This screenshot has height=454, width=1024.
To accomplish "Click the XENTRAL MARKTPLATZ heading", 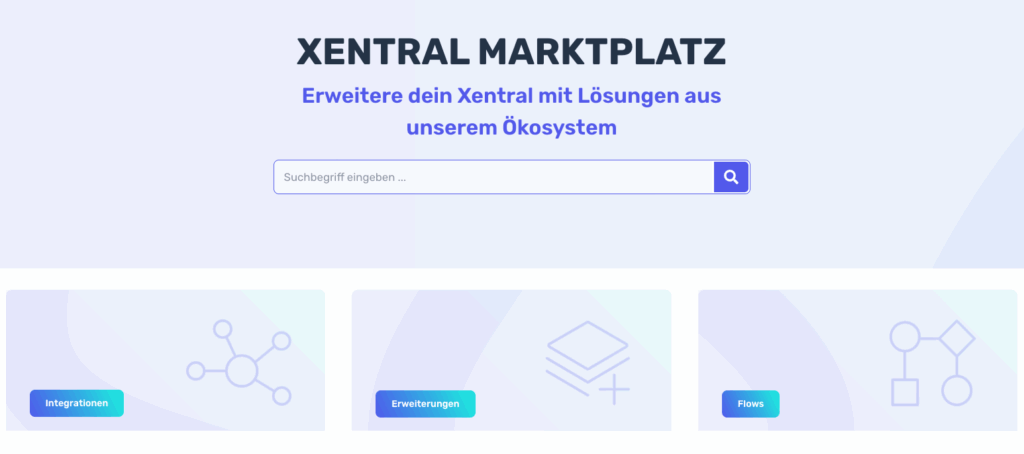I will (511, 52).
